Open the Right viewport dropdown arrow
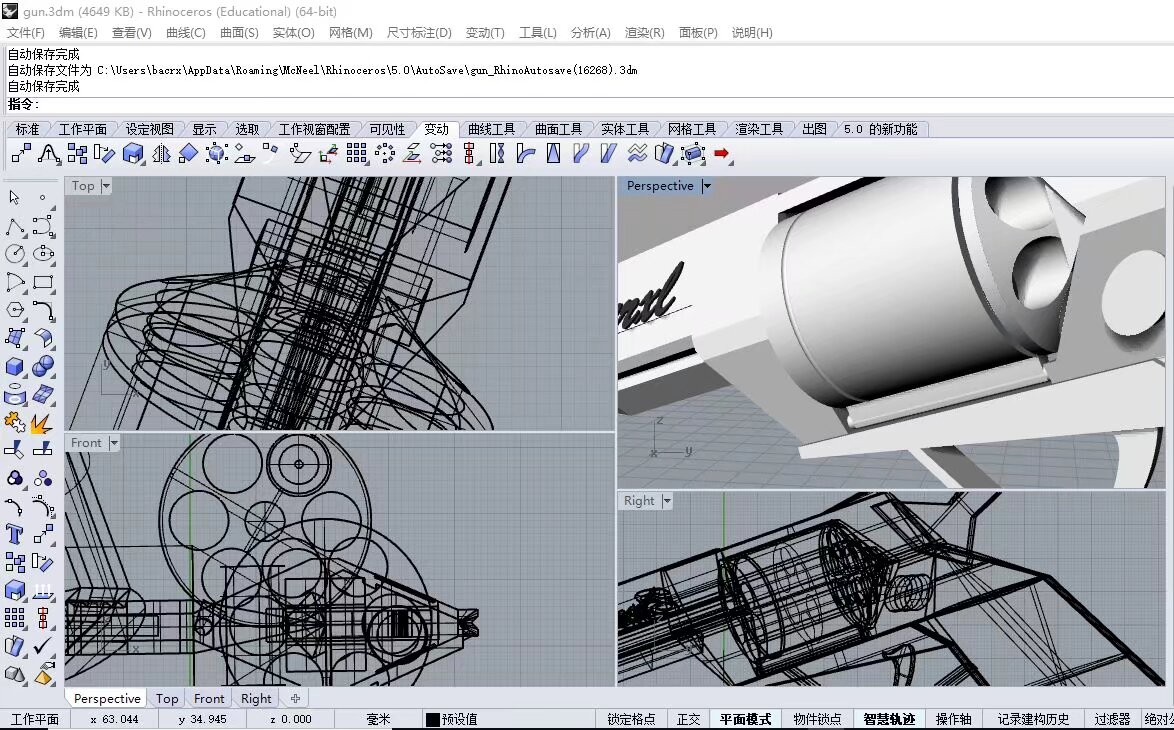This screenshot has width=1174, height=730. click(x=666, y=501)
